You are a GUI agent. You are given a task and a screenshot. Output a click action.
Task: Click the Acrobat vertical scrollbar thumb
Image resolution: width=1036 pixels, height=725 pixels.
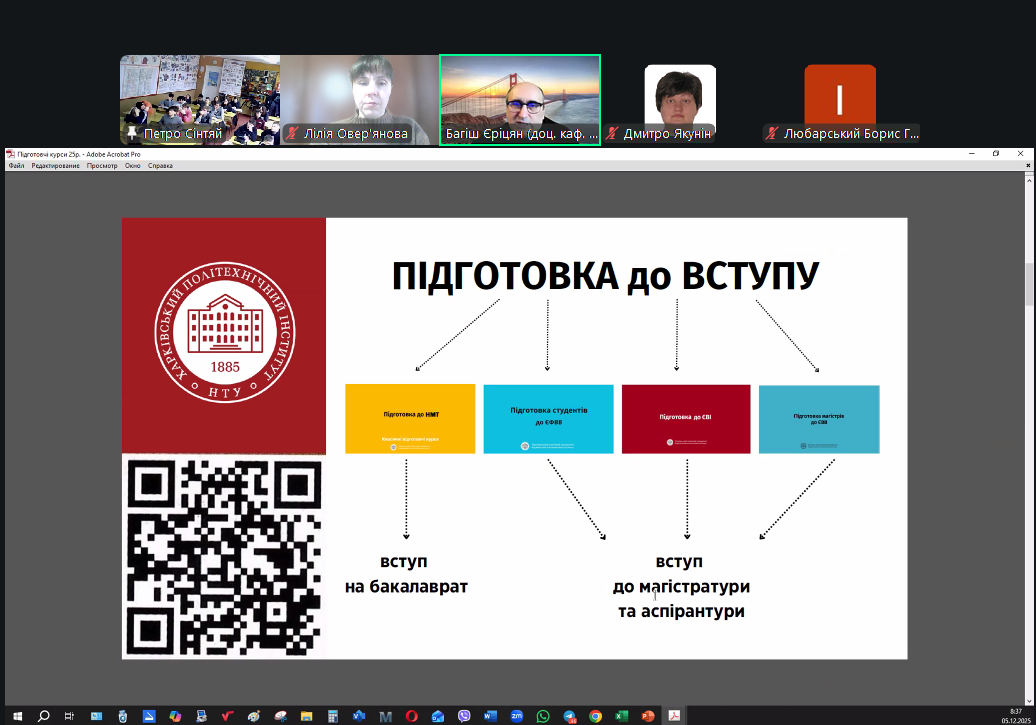(1030, 285)
